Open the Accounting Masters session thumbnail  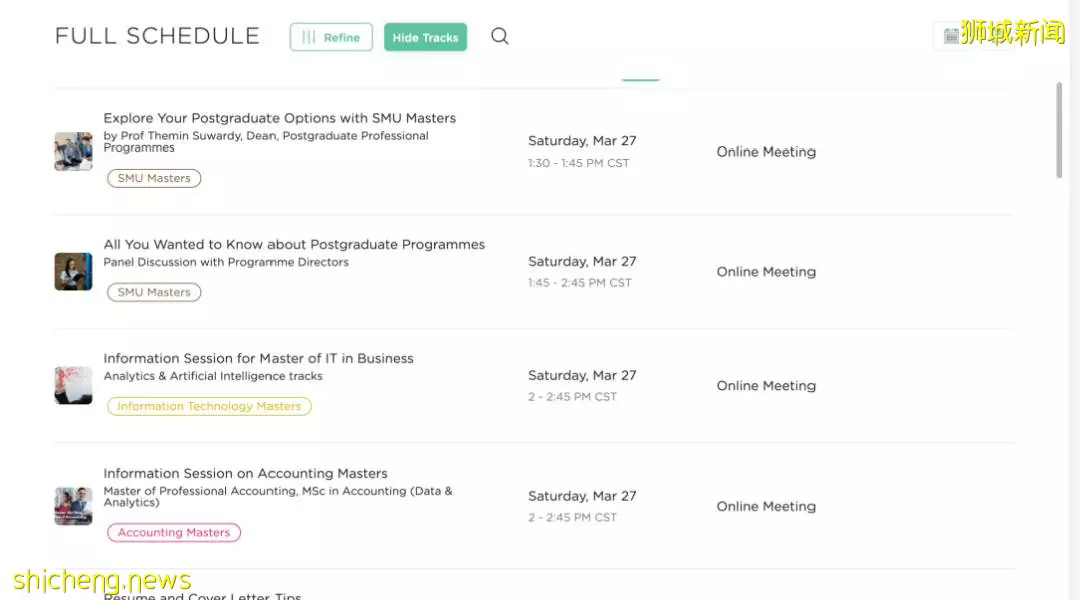[x=74, y=506]
